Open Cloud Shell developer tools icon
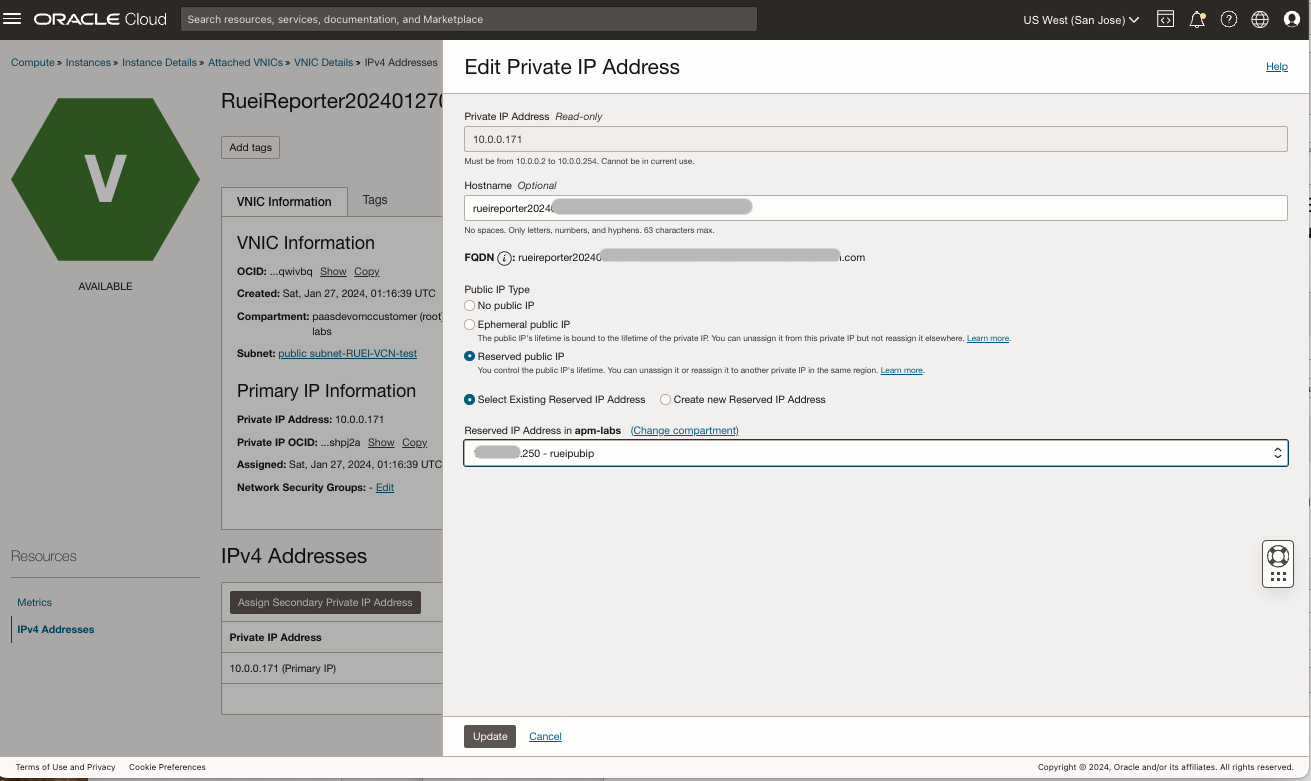The image size is (1311, 781). click(1165, 19)
